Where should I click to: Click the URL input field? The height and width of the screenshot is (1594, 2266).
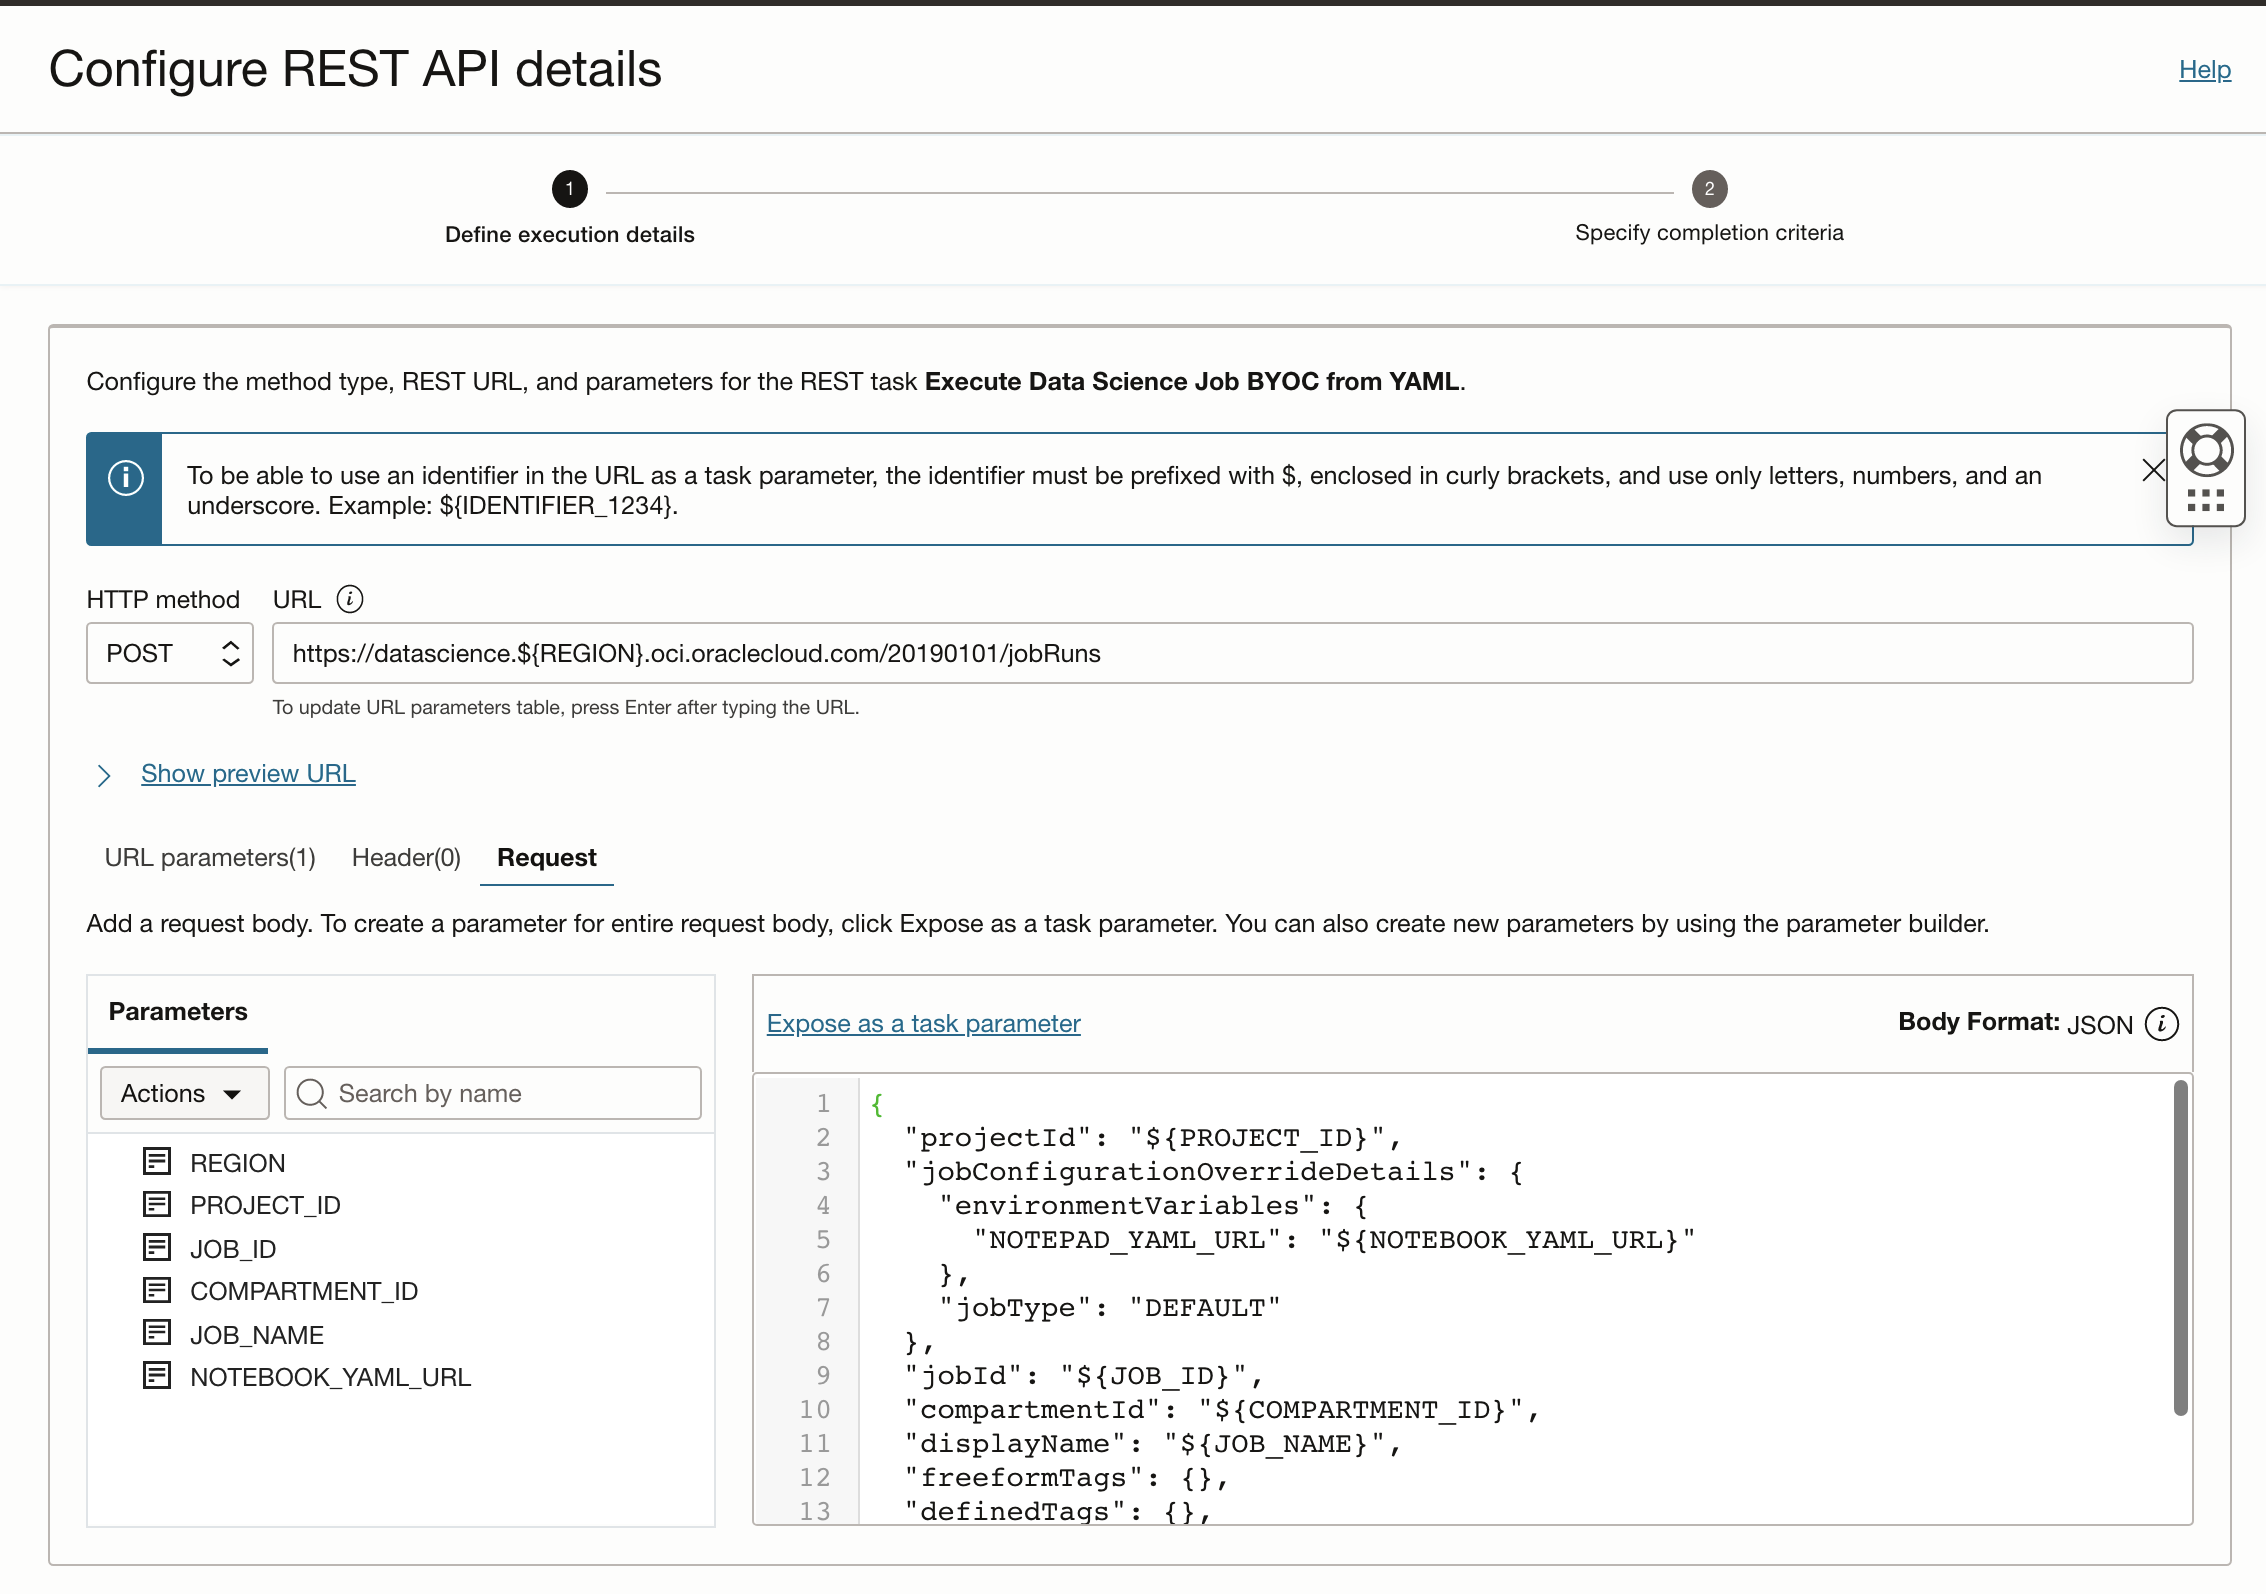click(1232, 653)
